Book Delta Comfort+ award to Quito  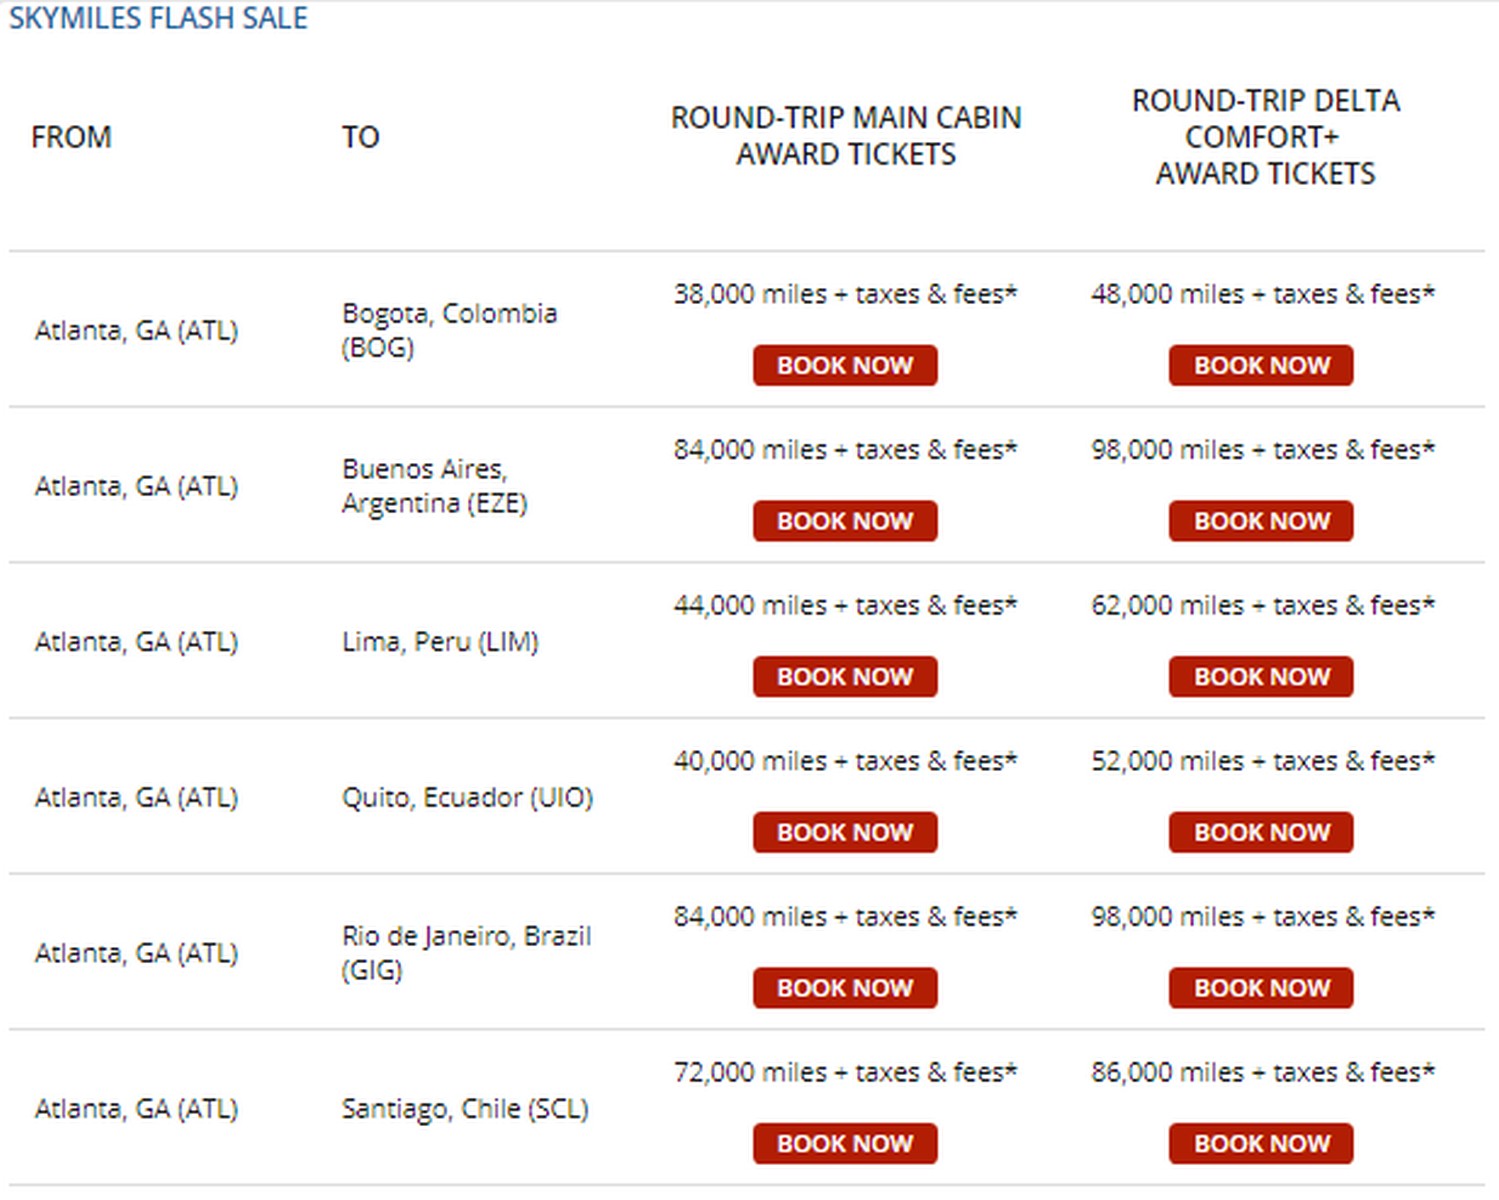pos(1260,832)
